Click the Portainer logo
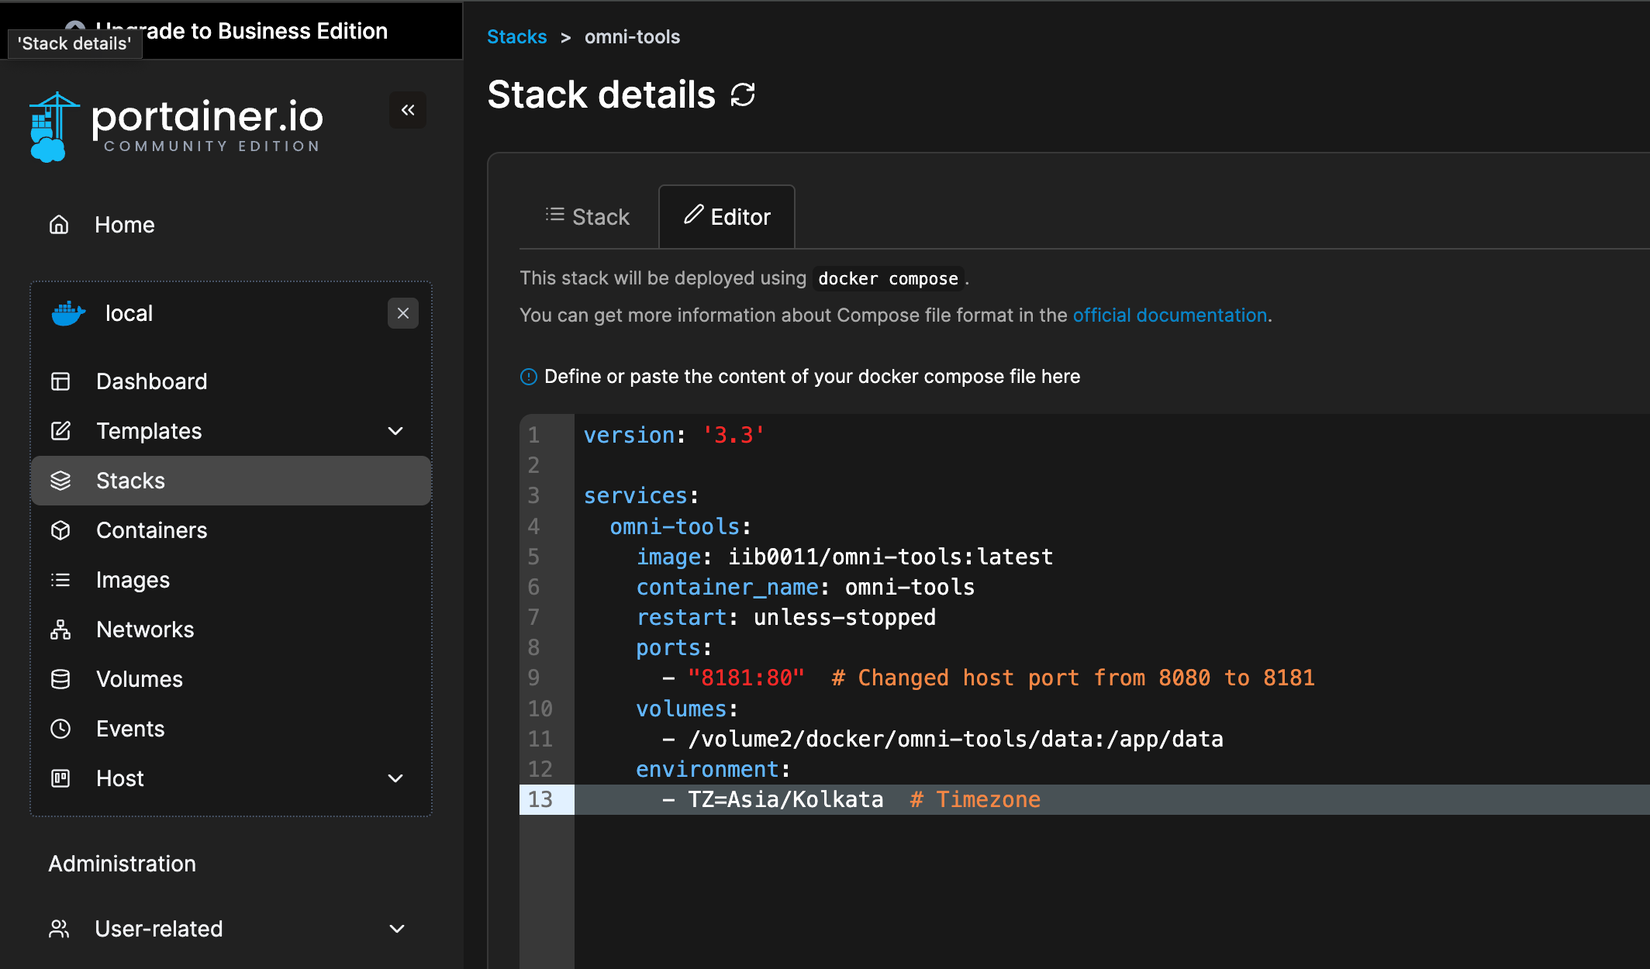The height and width of the screenshot is (969, 1650). [176, 125]
